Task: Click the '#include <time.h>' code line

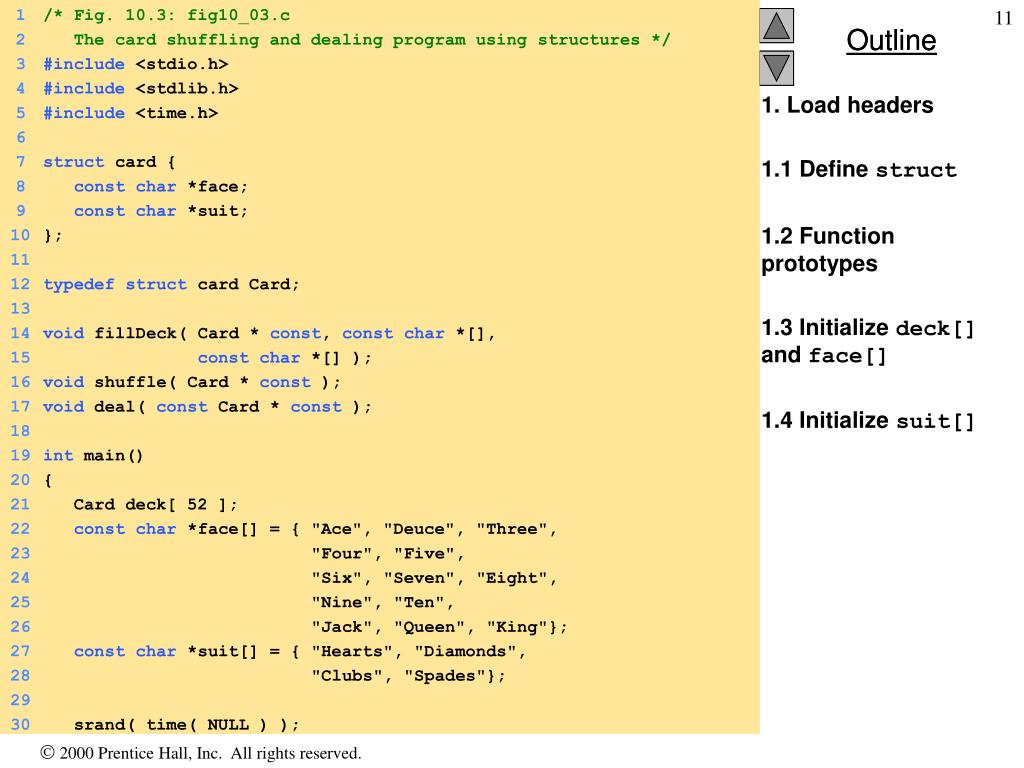Action: coord(131,113)
